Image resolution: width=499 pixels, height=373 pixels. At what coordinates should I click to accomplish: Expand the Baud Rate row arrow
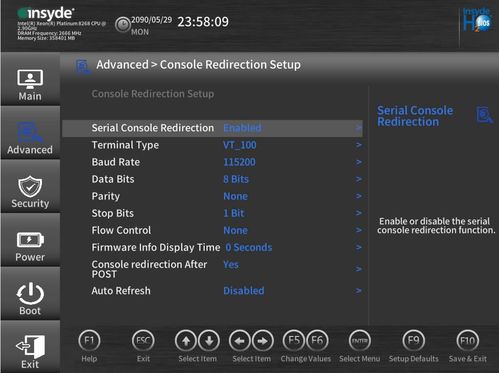tap(359, 162)
